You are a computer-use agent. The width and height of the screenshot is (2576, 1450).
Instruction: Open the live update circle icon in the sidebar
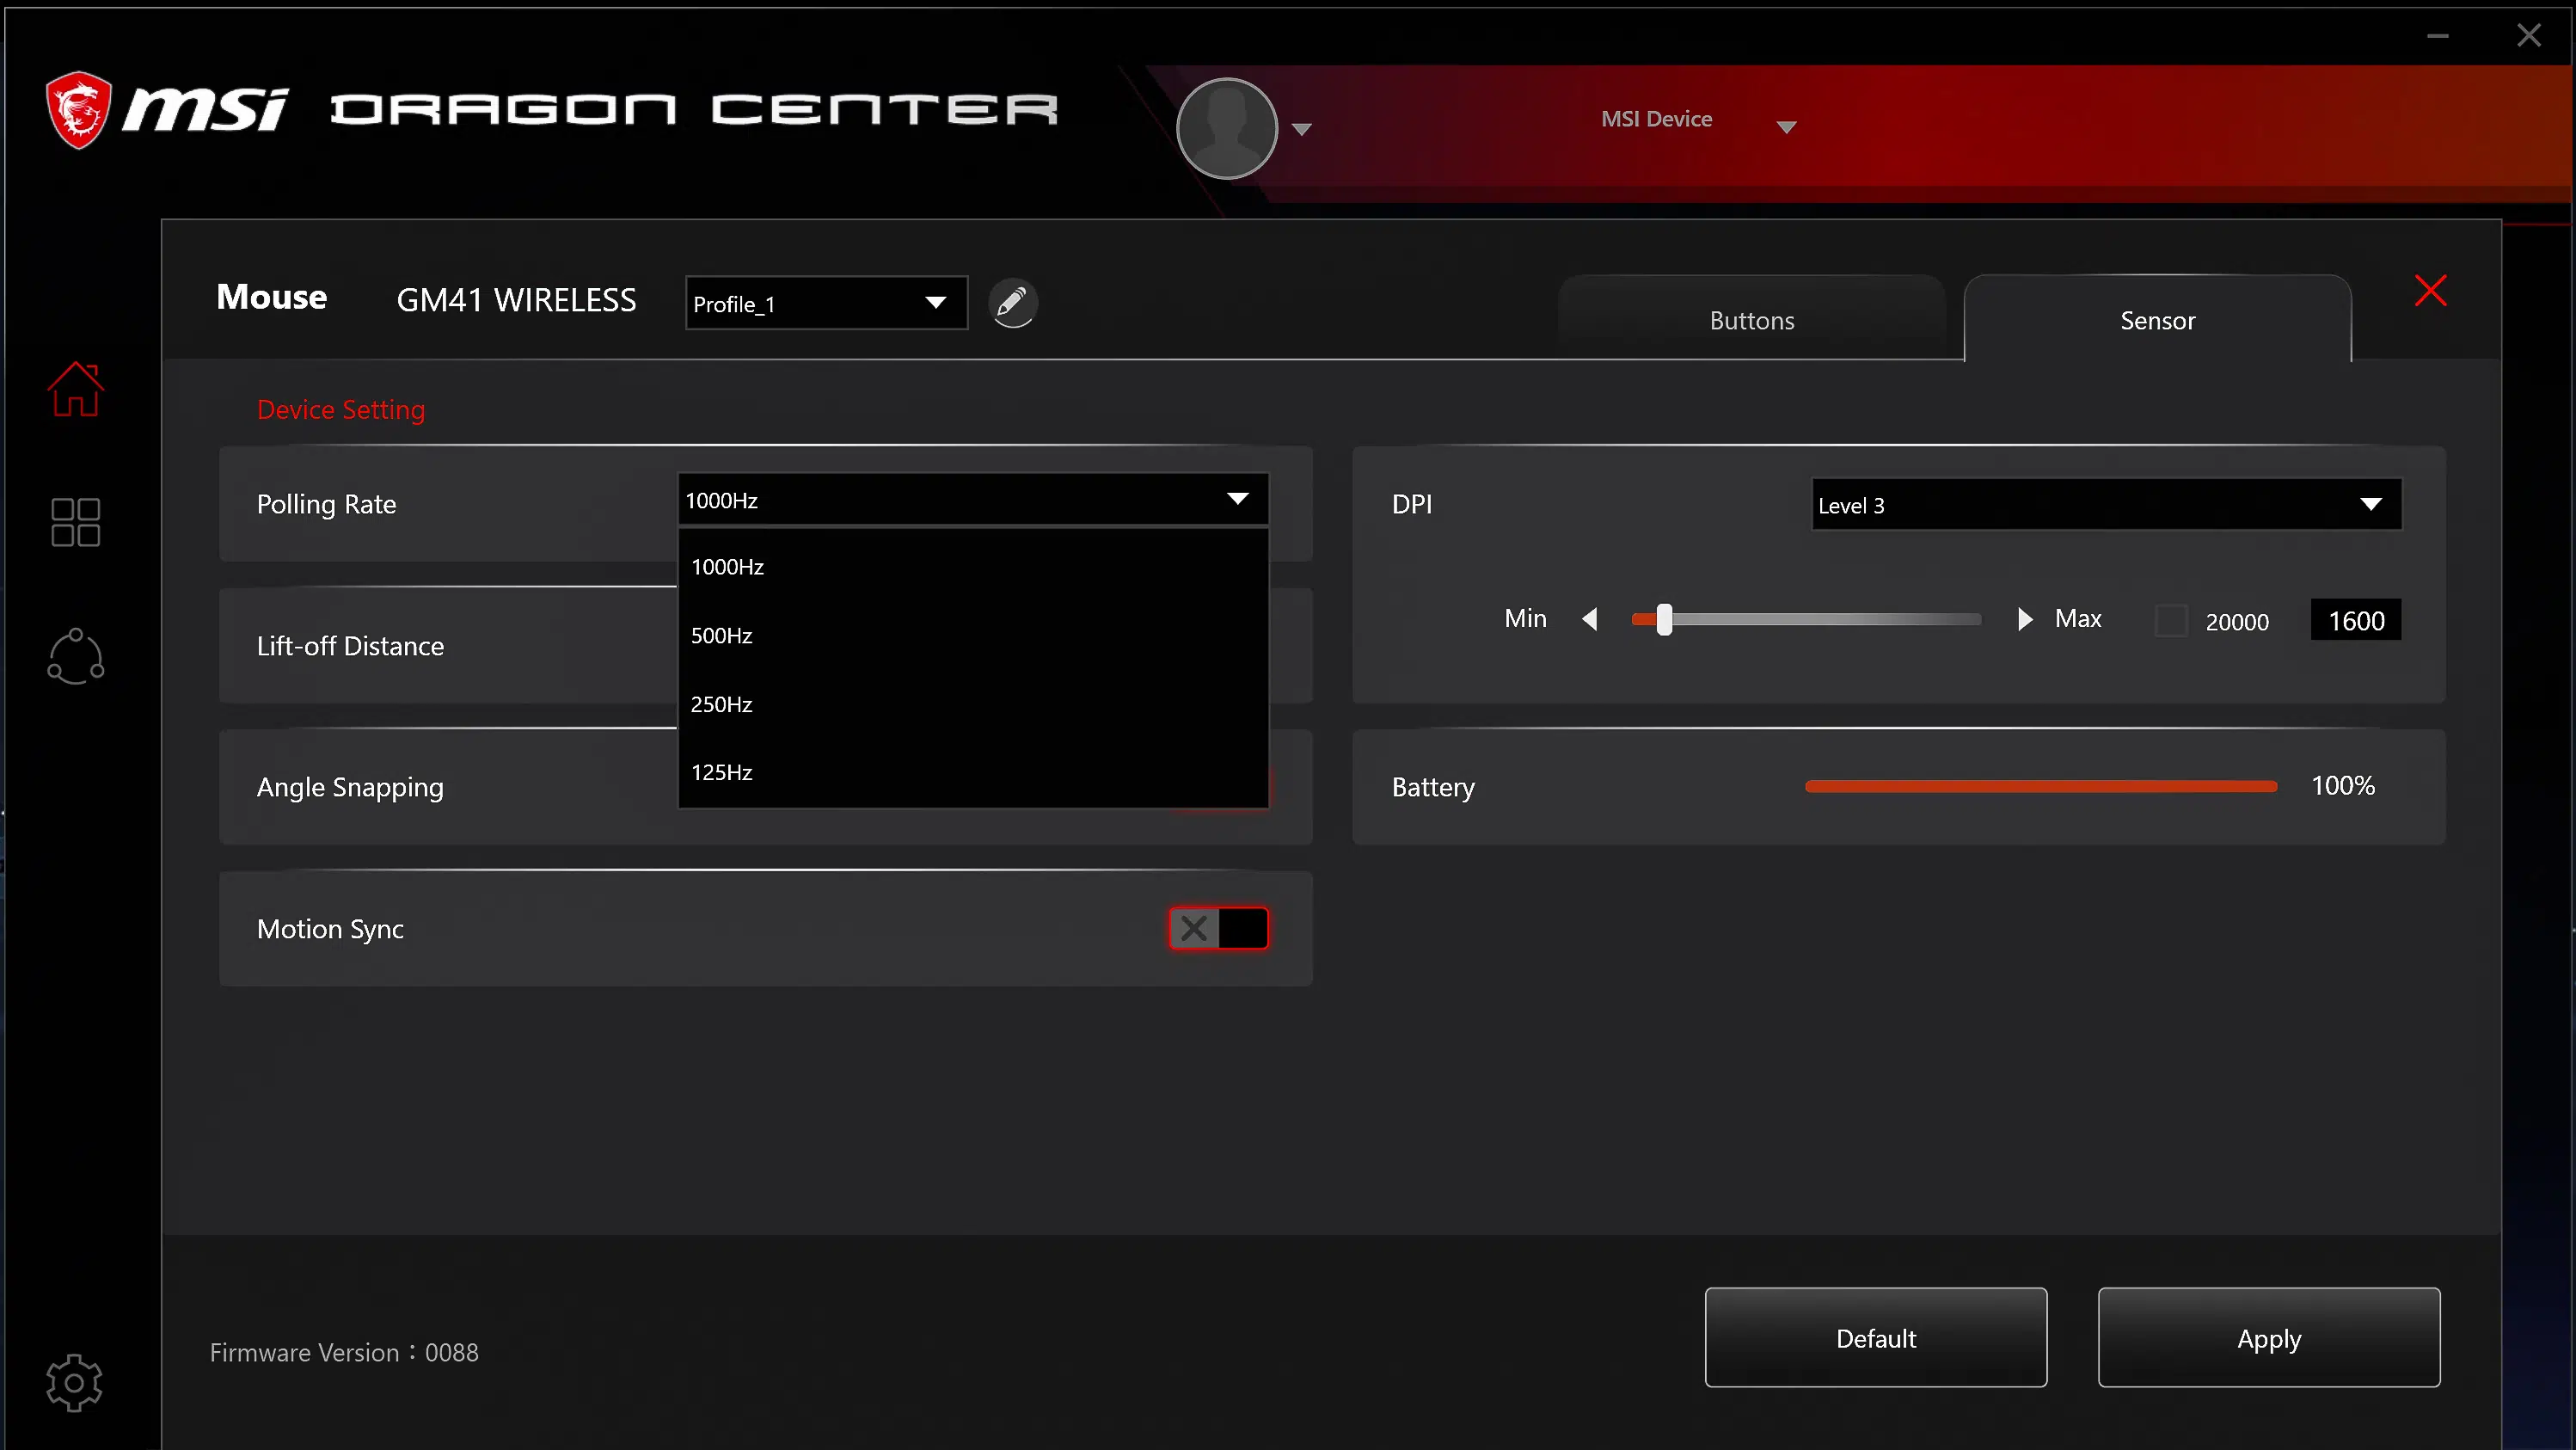(x=75, y=657)
